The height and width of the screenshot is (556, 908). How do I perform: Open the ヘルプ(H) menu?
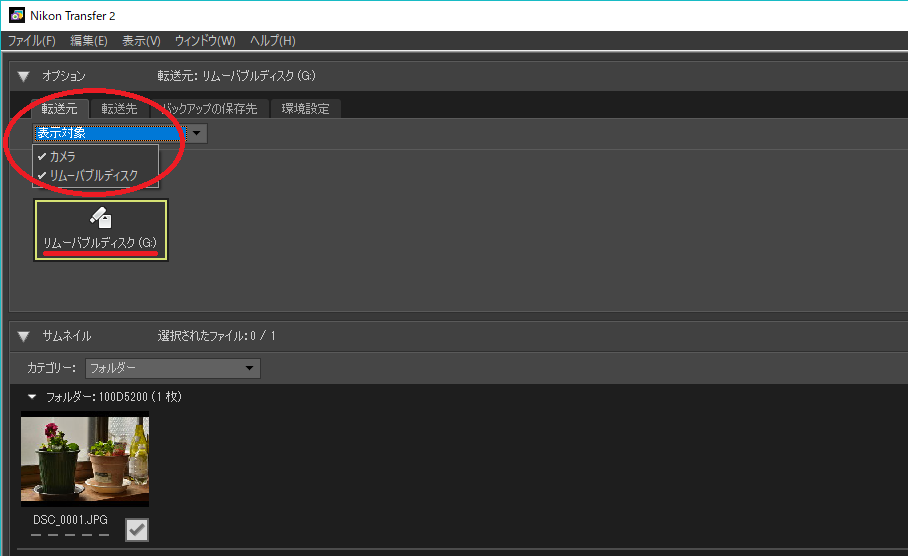point(272,41)
